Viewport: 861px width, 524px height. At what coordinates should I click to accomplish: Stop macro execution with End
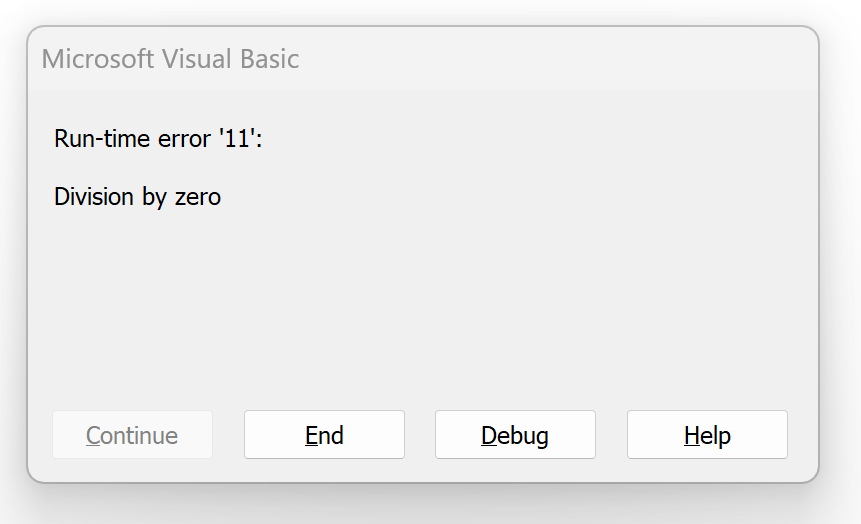click(324, 435)
